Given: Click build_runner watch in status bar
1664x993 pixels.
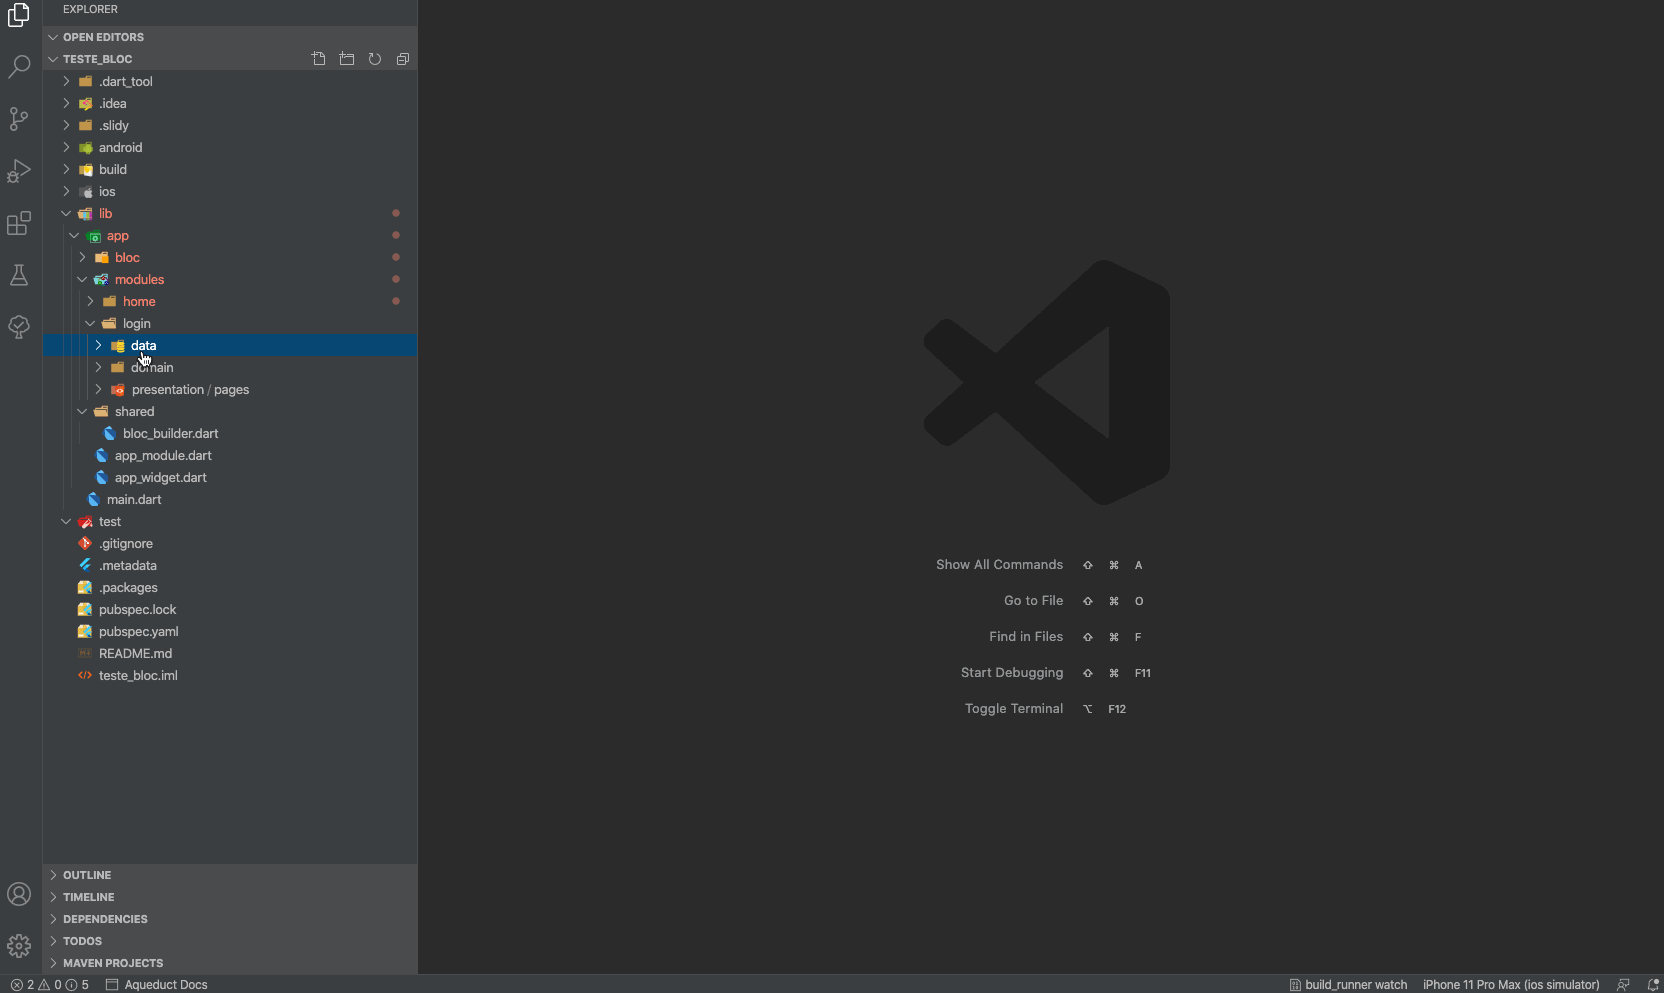Looking at the screenshot, I should 1348,985.
